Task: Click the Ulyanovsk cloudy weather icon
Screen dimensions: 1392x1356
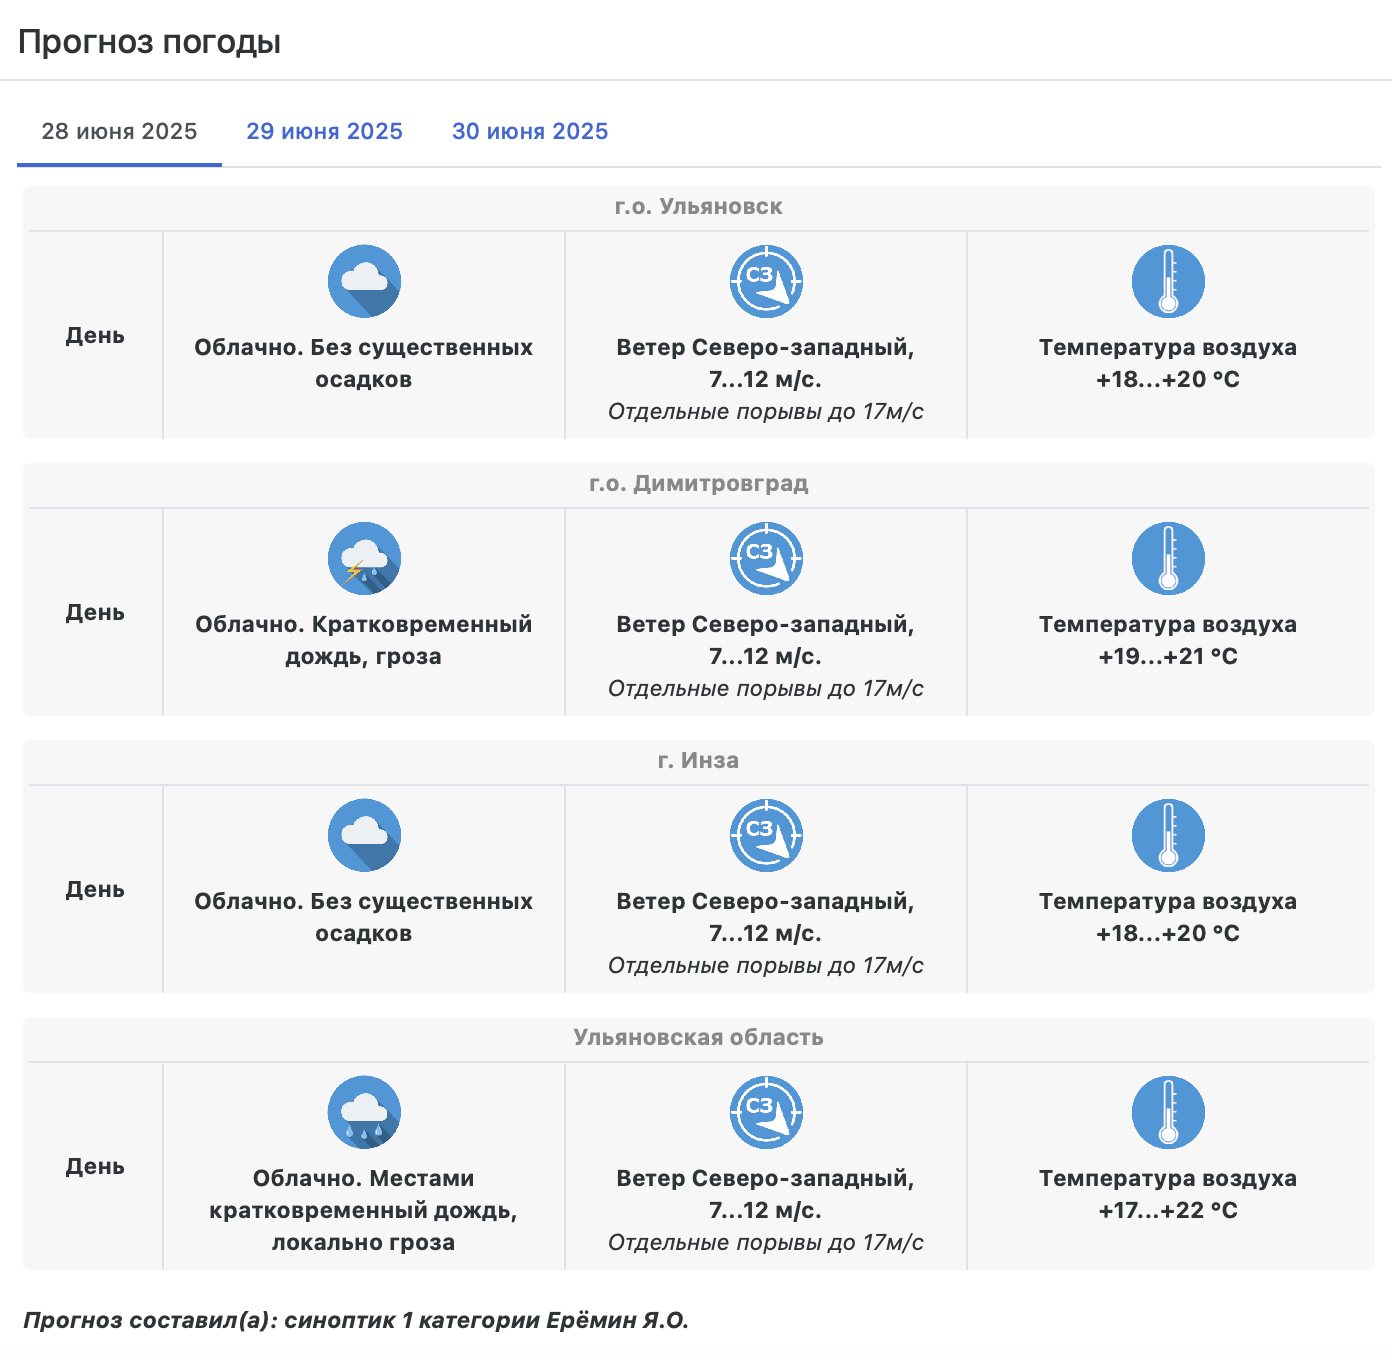Action: (x=364, y=281)
